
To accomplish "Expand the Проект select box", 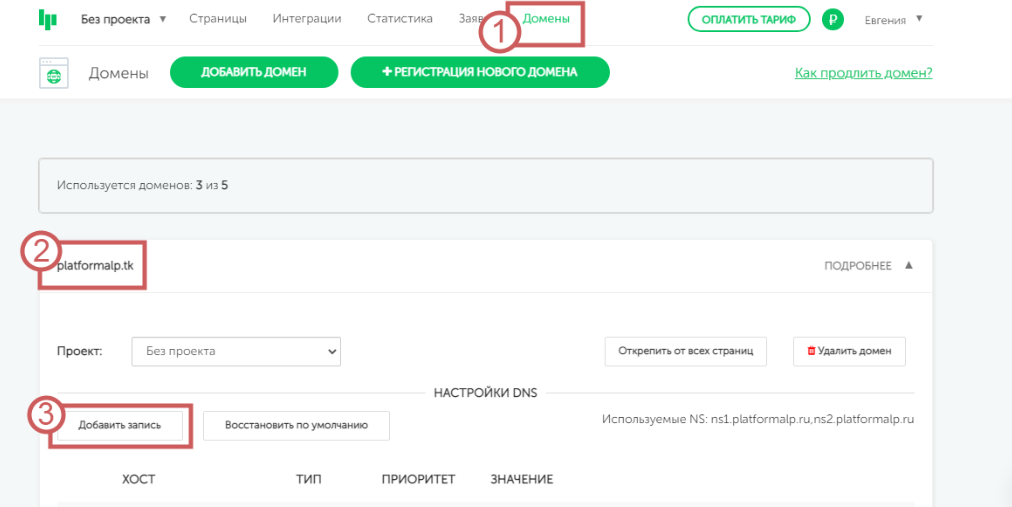I will tap(236, 351).
